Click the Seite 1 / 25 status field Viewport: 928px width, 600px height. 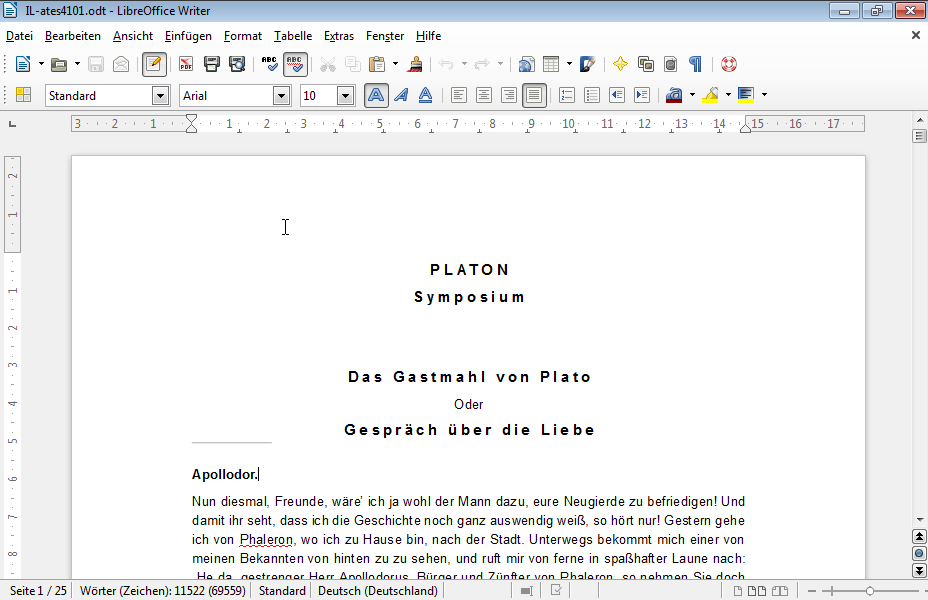(x=38, y=591)
